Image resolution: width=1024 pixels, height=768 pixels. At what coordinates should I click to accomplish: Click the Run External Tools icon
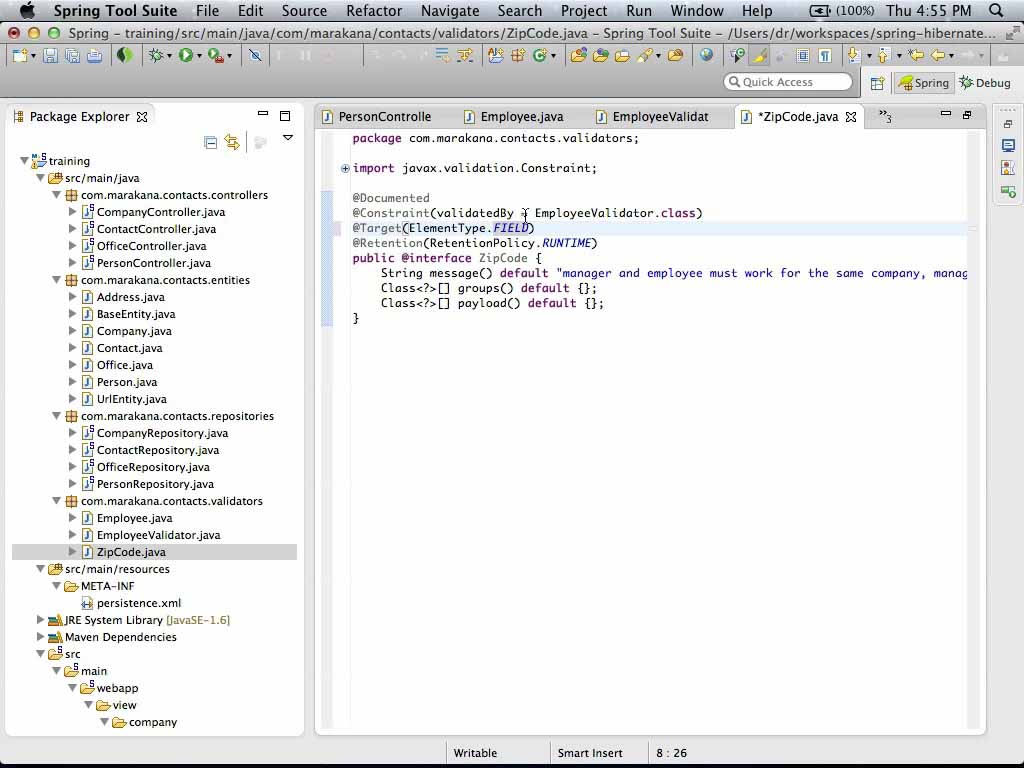point(215,56)
